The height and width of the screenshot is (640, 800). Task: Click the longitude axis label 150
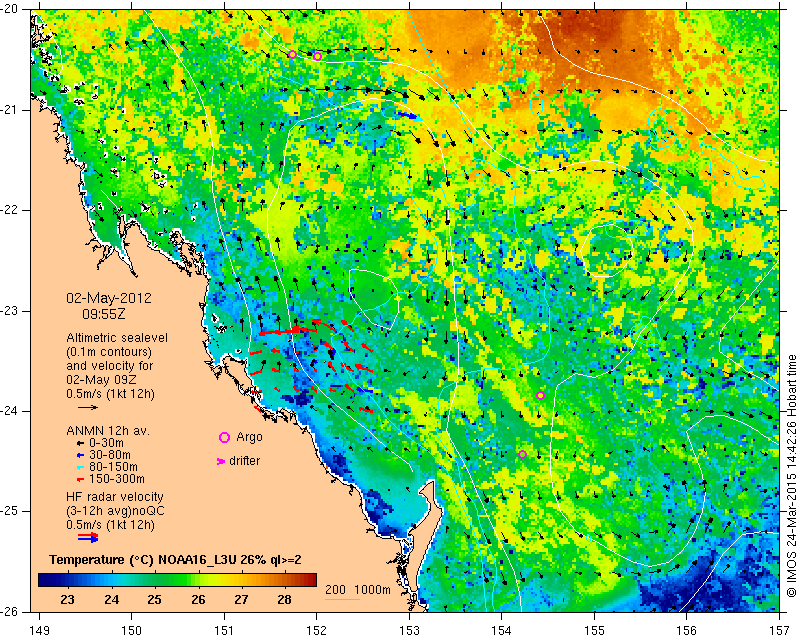point(132,631)
